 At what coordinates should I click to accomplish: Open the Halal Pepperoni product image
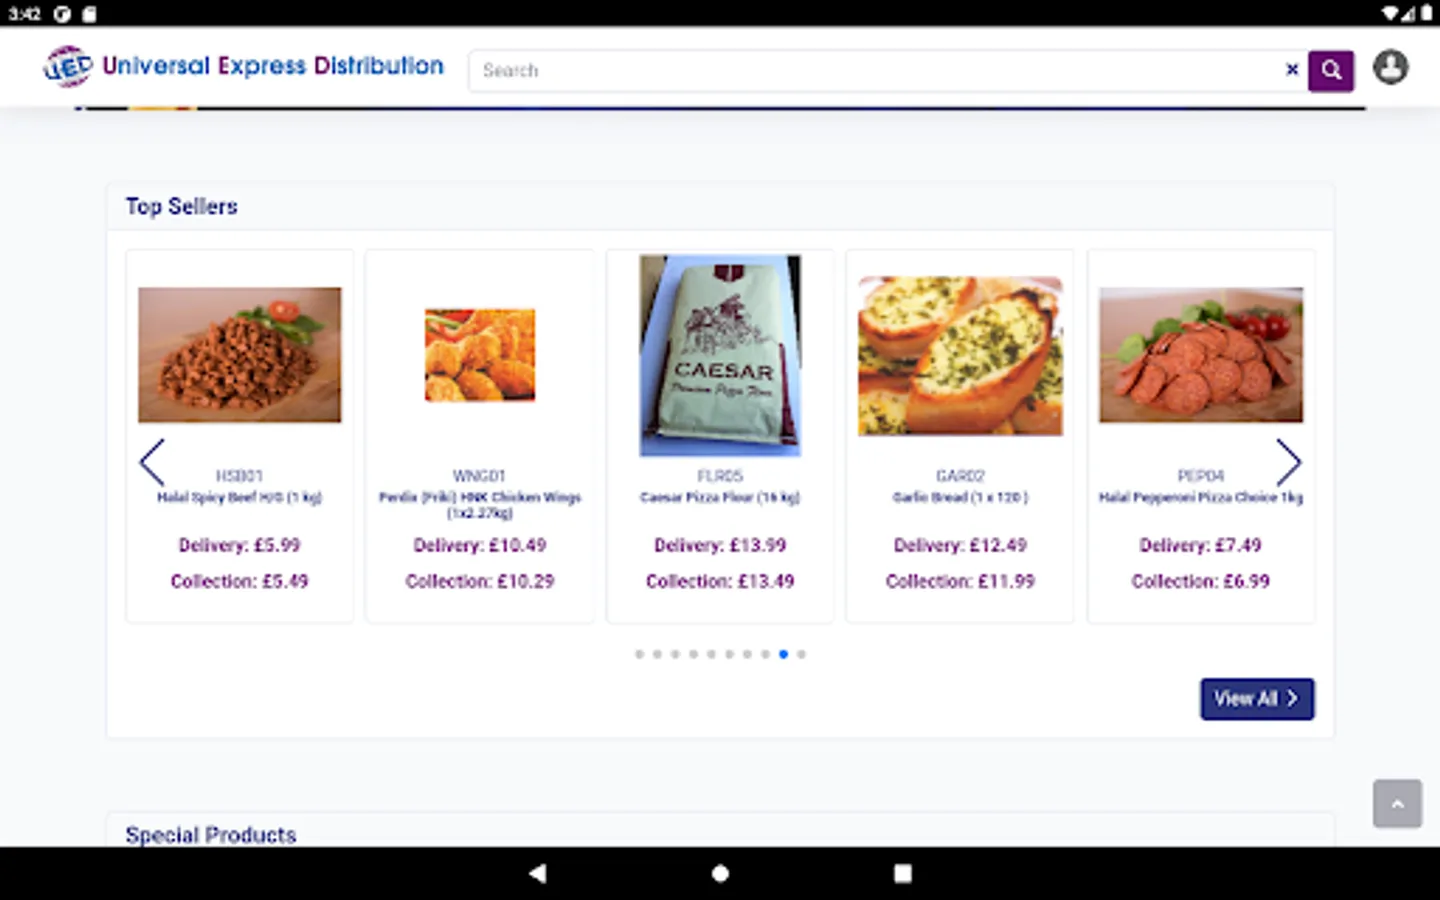pyautogui.click(x=1201, y=355)
